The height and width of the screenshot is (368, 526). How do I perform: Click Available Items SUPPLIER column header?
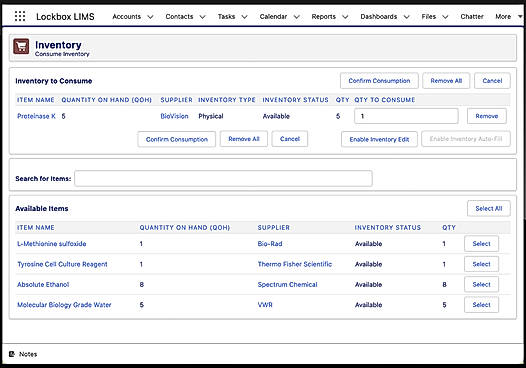coord(273,227)
